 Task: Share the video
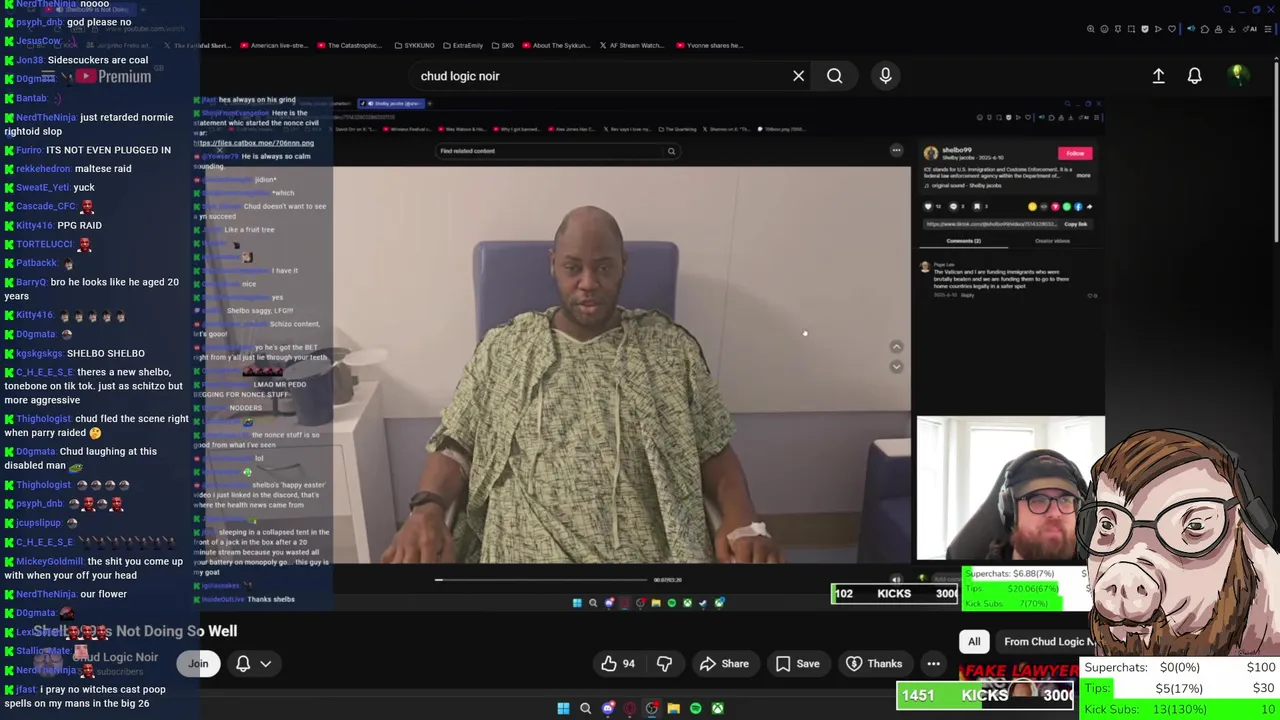coord(724,664)
